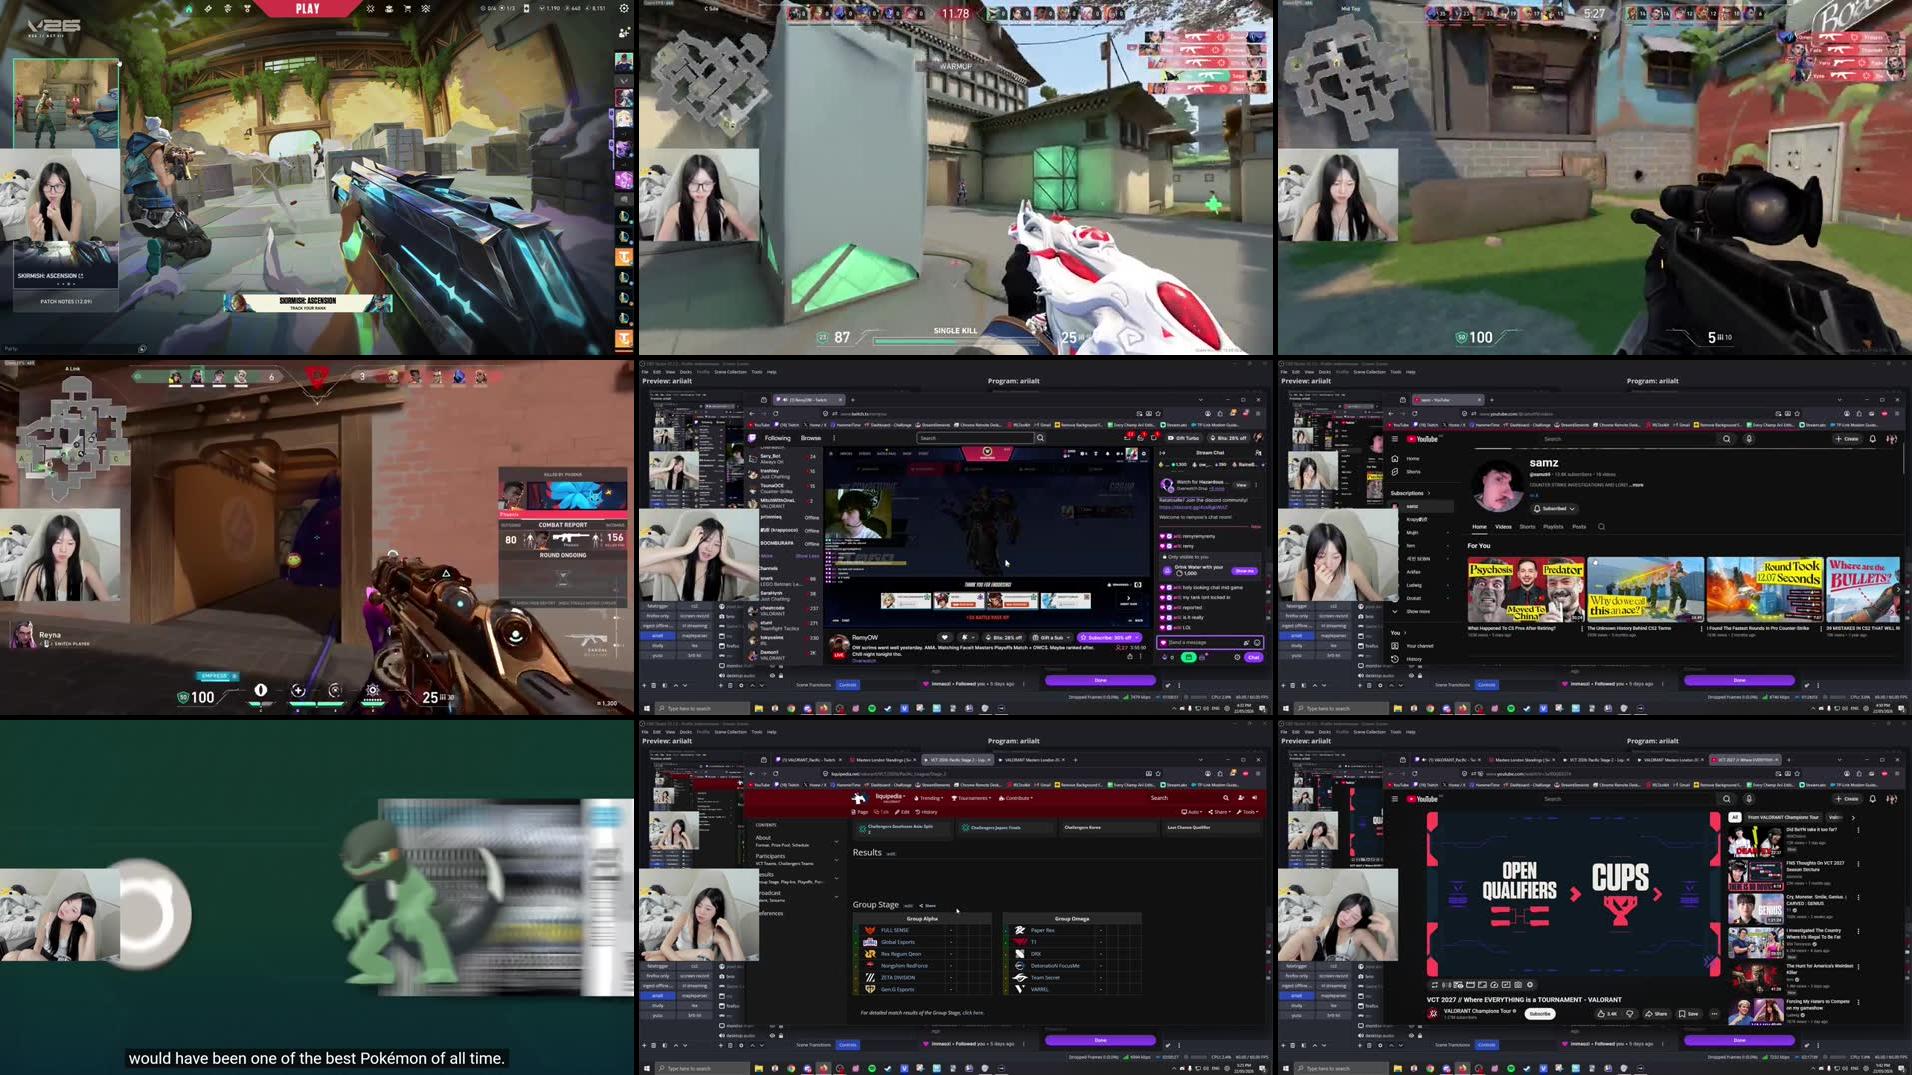Toggle desktop audio eye icon in samz panel
The height and width of the screenshot is (1075, 1912).
(x=1411, y=676)
